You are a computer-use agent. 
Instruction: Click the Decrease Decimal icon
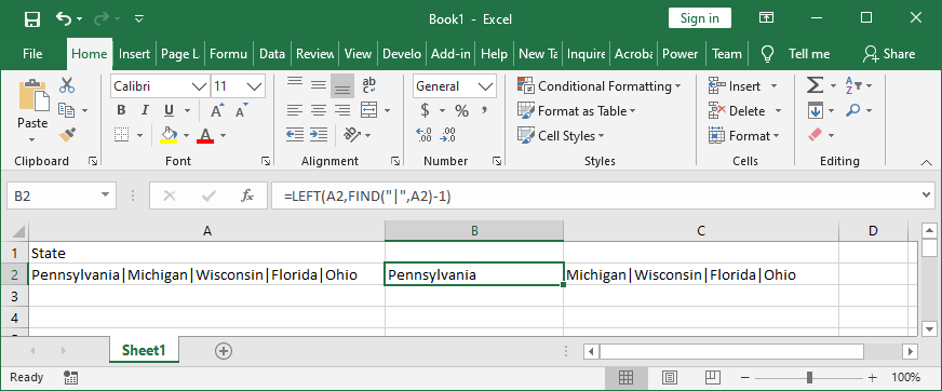click(448, 135)
